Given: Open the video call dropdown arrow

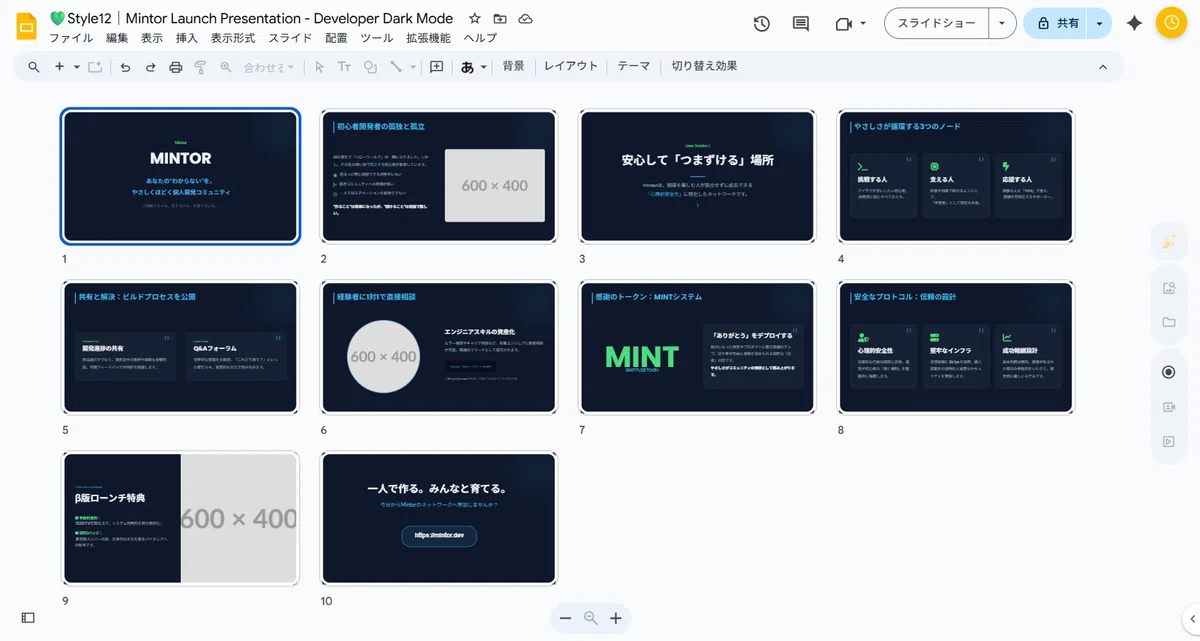Looking at the screenshot, I should [x=863, y=23].
